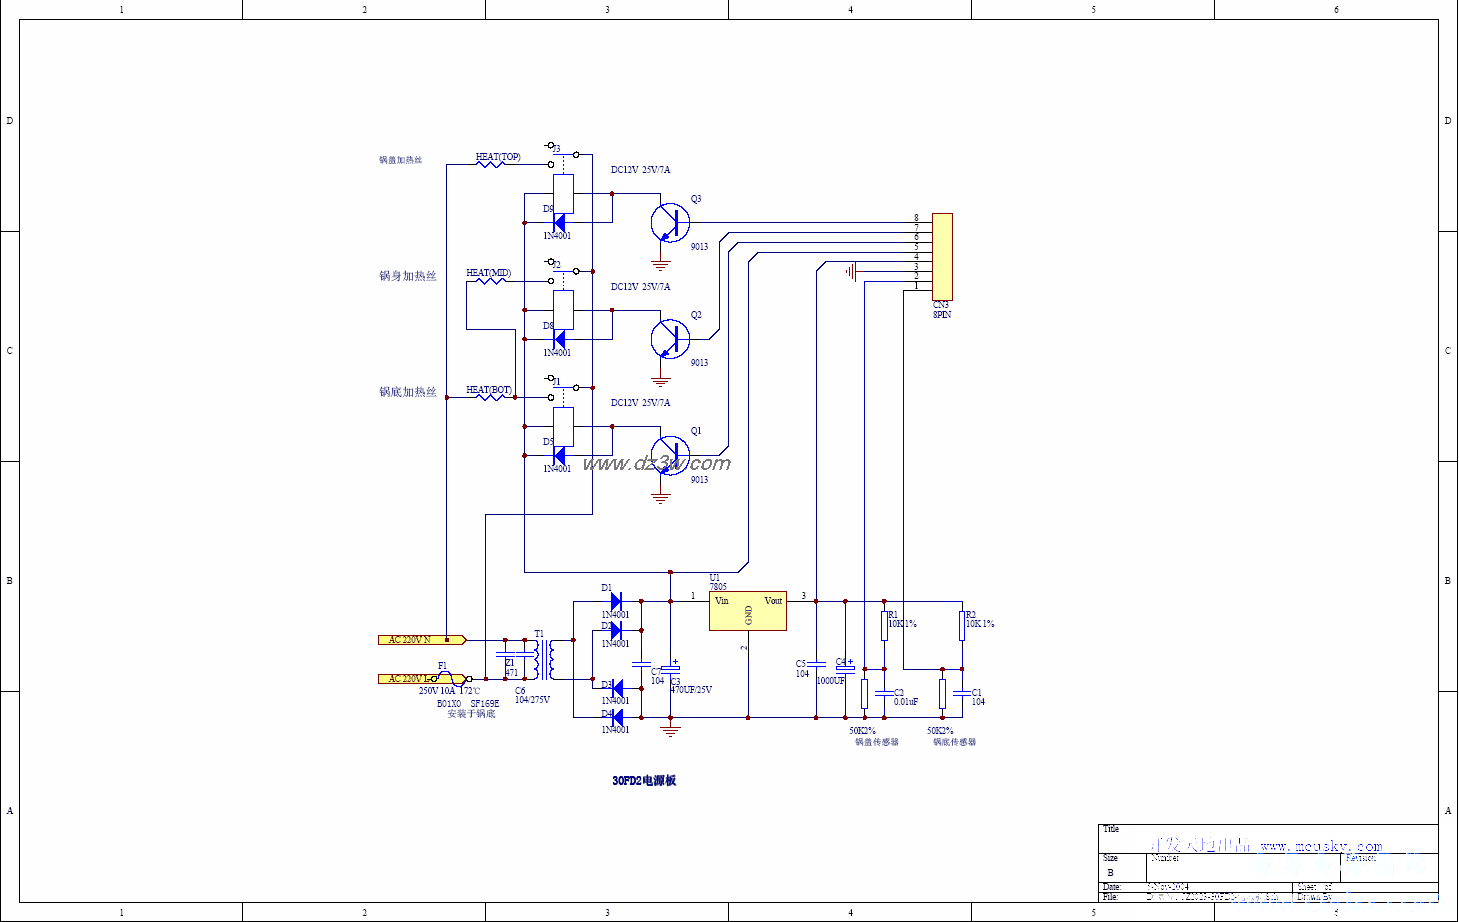Select the HEAT(BOT) heater element
Viewport: 1459px width, 922px height.
490,397
